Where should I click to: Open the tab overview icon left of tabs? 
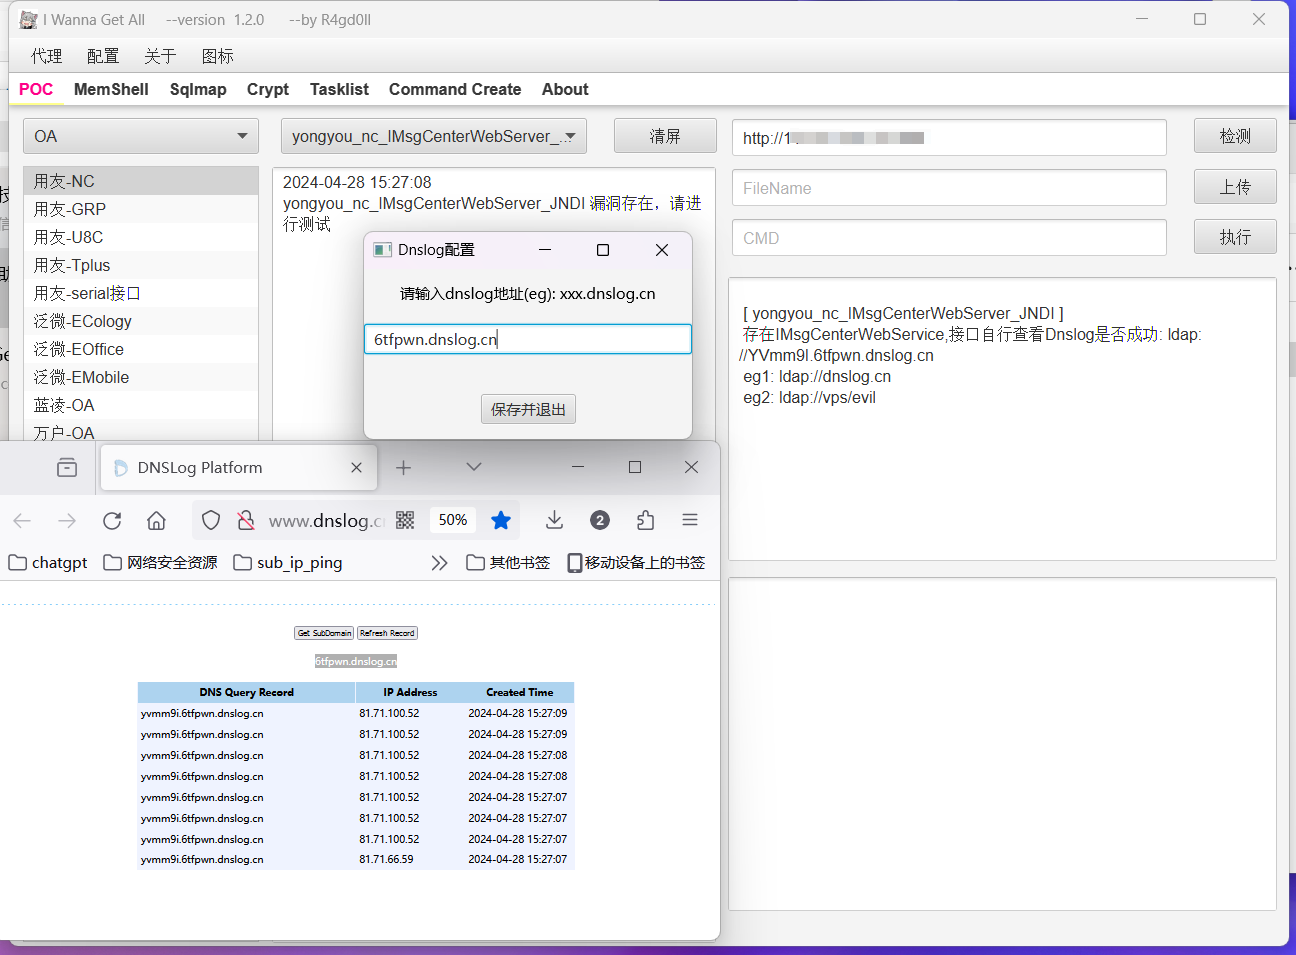pyautogui.click(x=66, y=466)
